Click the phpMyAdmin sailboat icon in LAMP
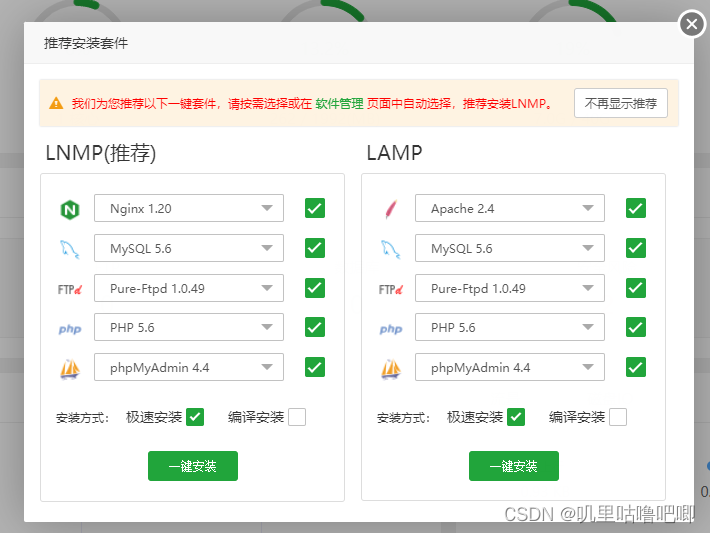This screenshot has width=710, height=533. coord(390,369)
